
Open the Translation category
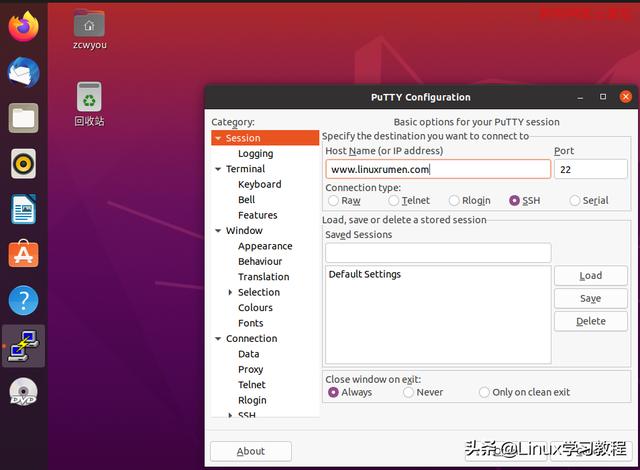click(x=264, y=277)
